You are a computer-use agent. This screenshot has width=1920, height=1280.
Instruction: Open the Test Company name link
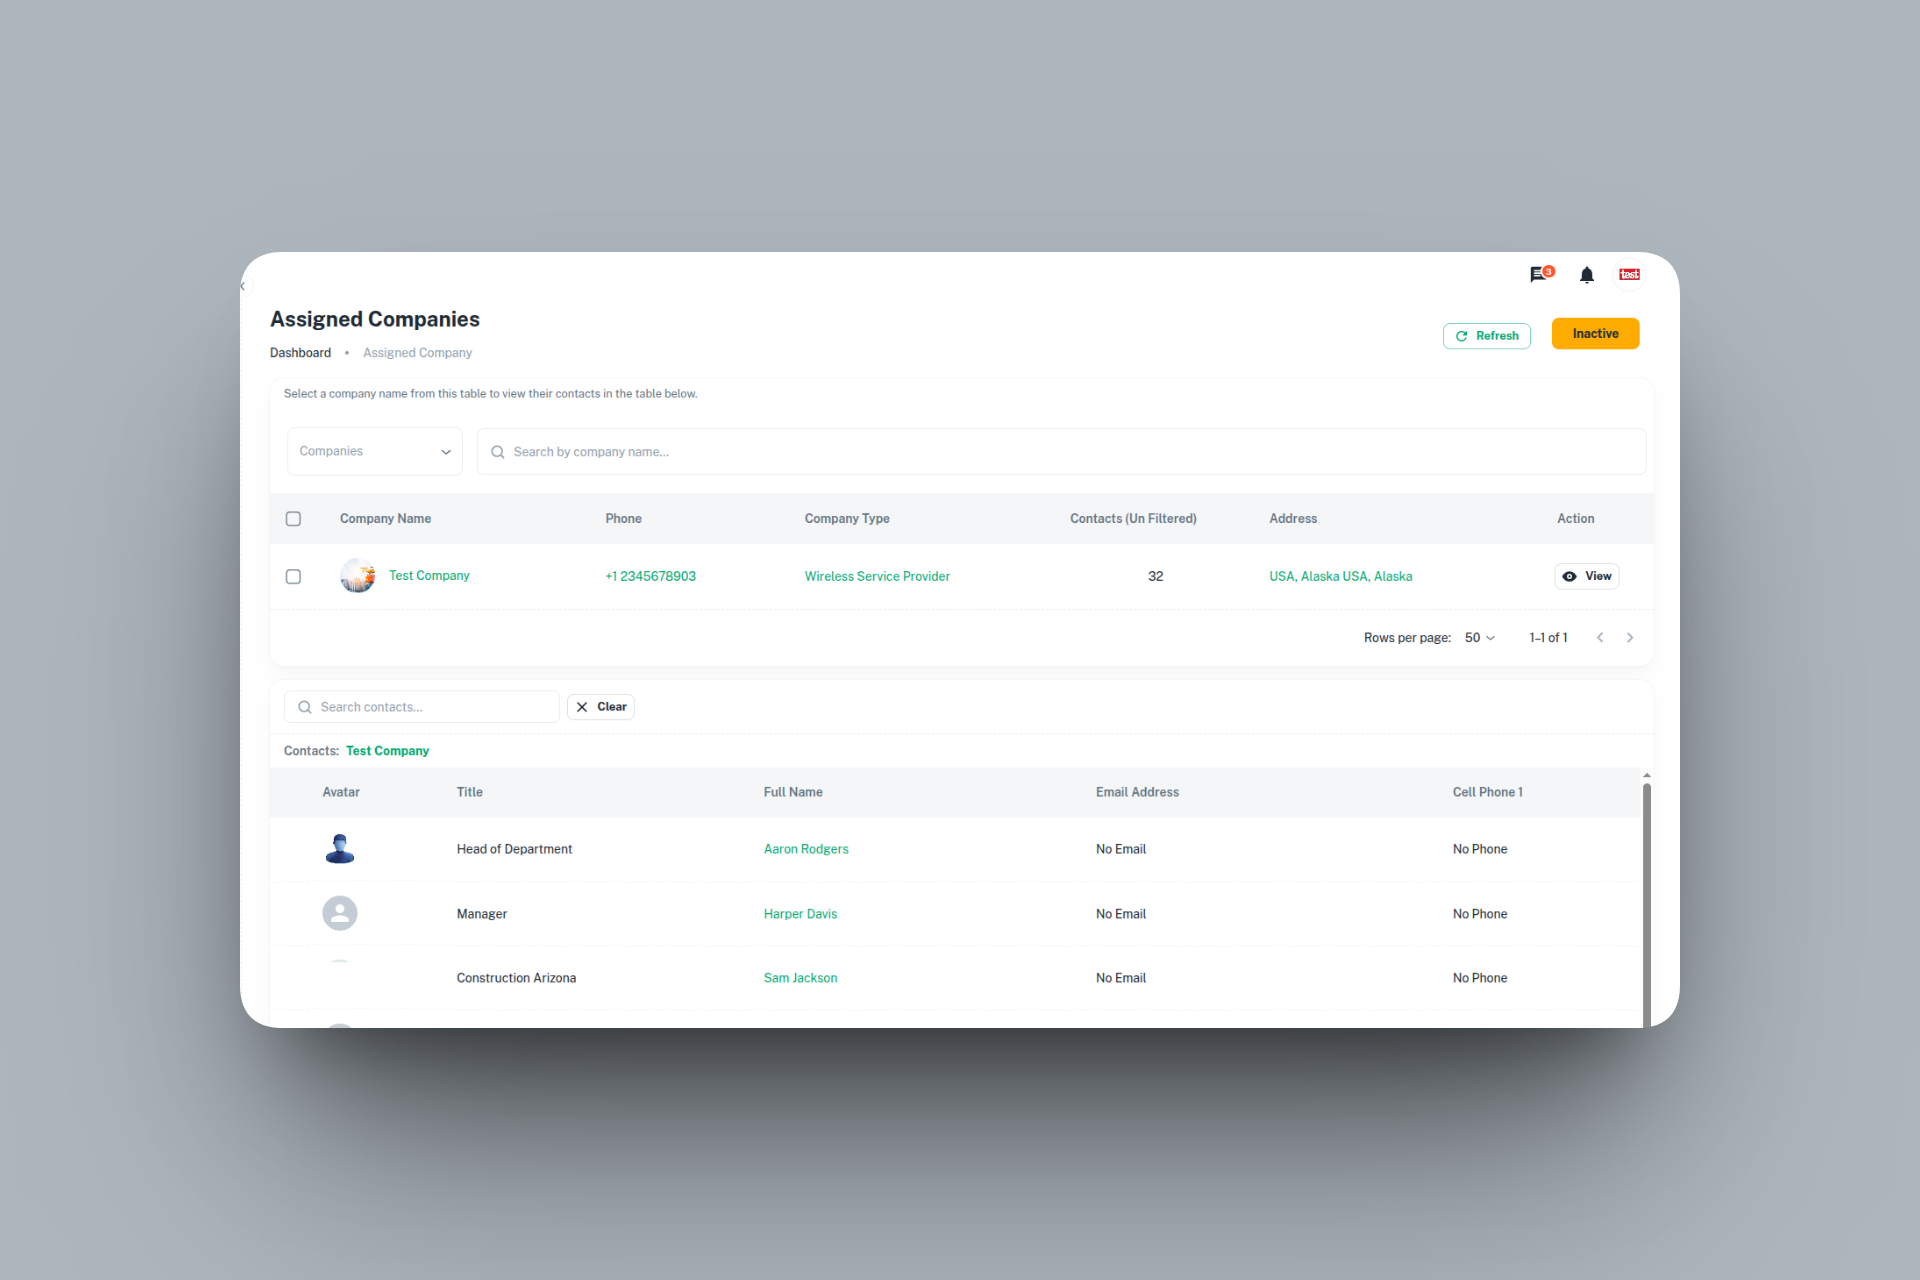tap(429, 575)
